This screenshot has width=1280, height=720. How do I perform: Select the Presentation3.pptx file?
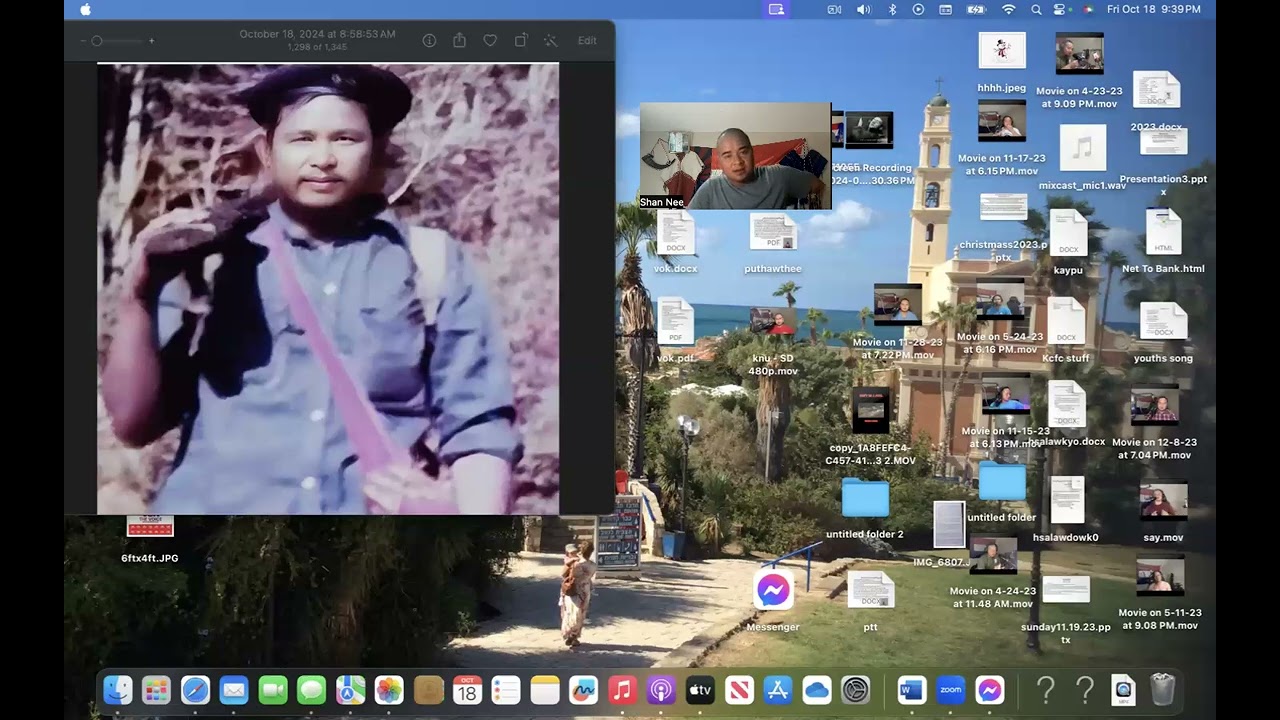coord(1163,141)
